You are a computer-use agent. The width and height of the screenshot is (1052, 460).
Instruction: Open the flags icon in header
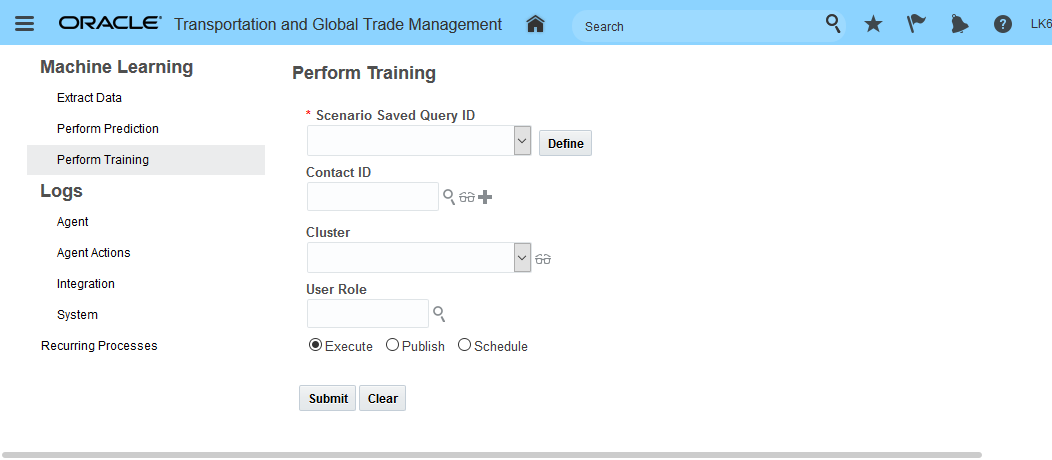click(x=916, y=24)
